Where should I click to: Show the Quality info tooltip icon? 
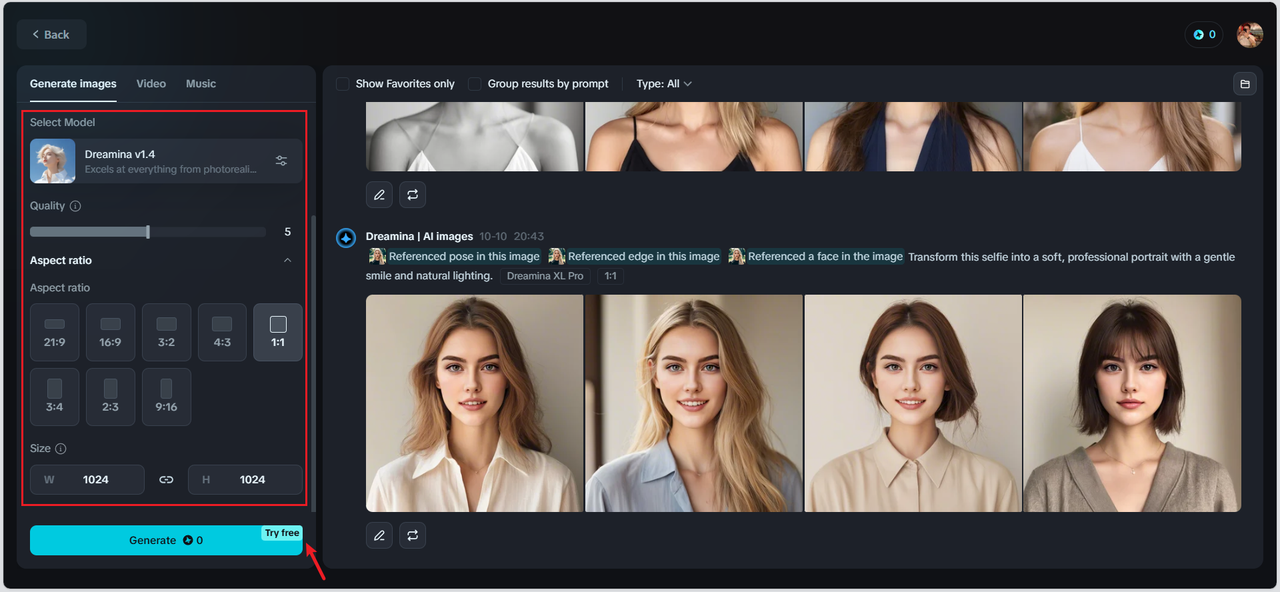(x=76, y=206)
